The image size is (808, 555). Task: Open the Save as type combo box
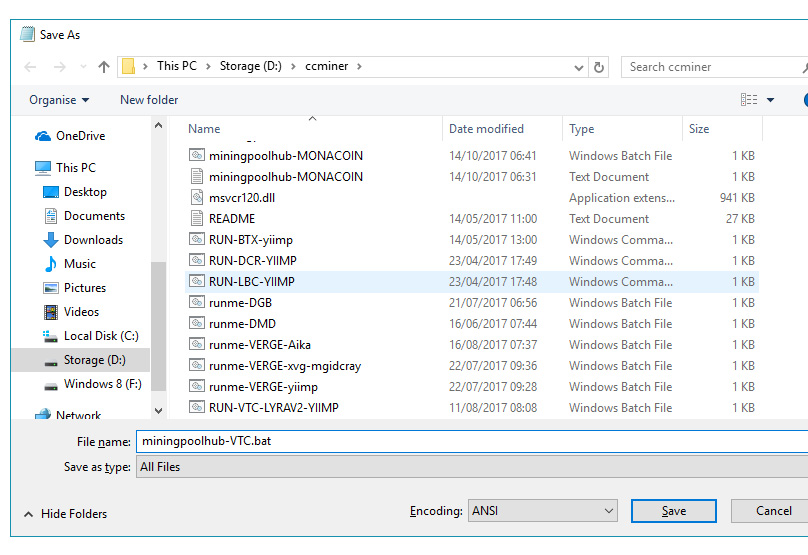(472, 467)
